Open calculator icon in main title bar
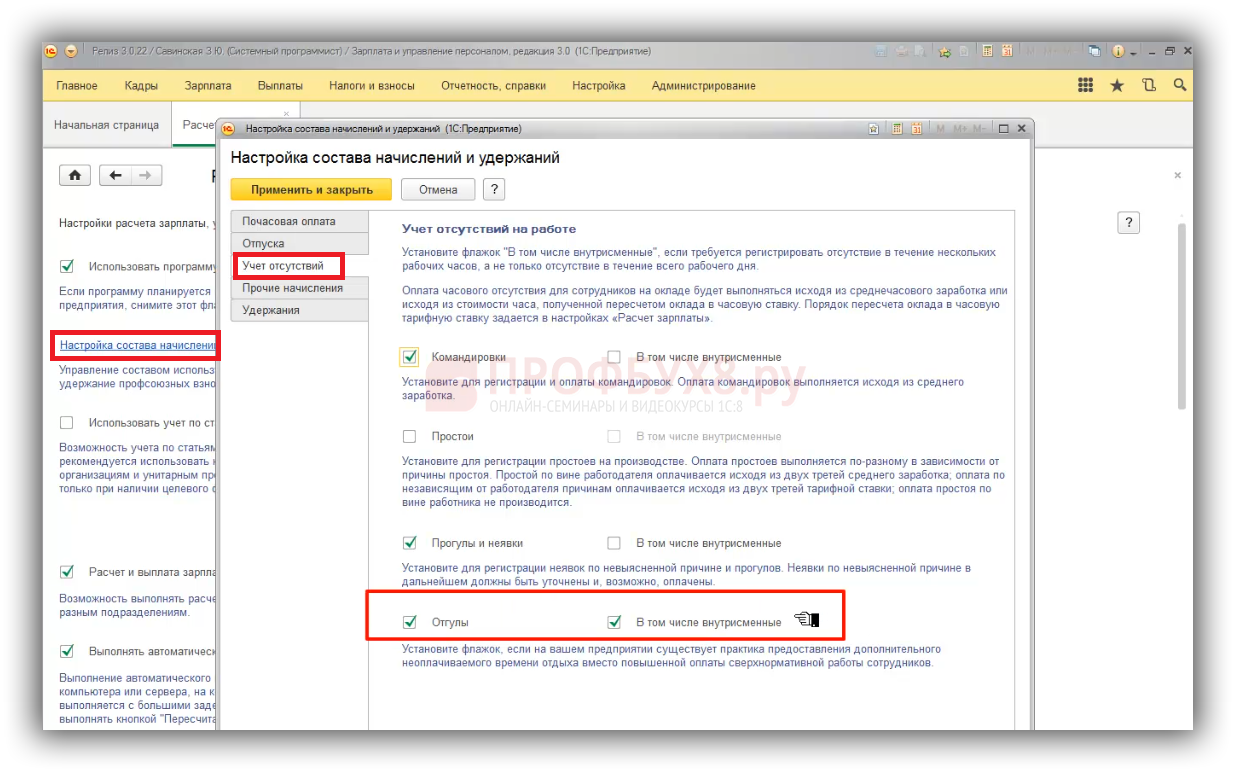This screenshot has width=1235, height=772. (x=987, y=51)
